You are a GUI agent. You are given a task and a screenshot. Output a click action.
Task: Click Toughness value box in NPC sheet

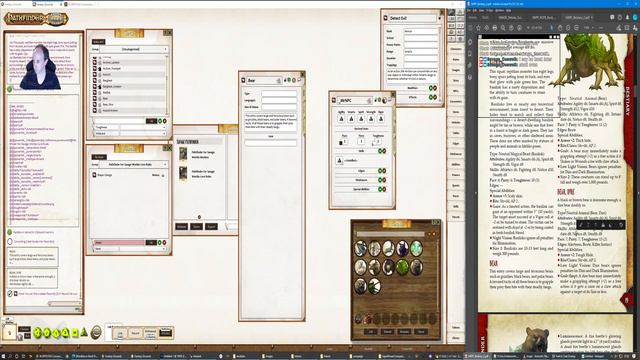click(378, 141)
